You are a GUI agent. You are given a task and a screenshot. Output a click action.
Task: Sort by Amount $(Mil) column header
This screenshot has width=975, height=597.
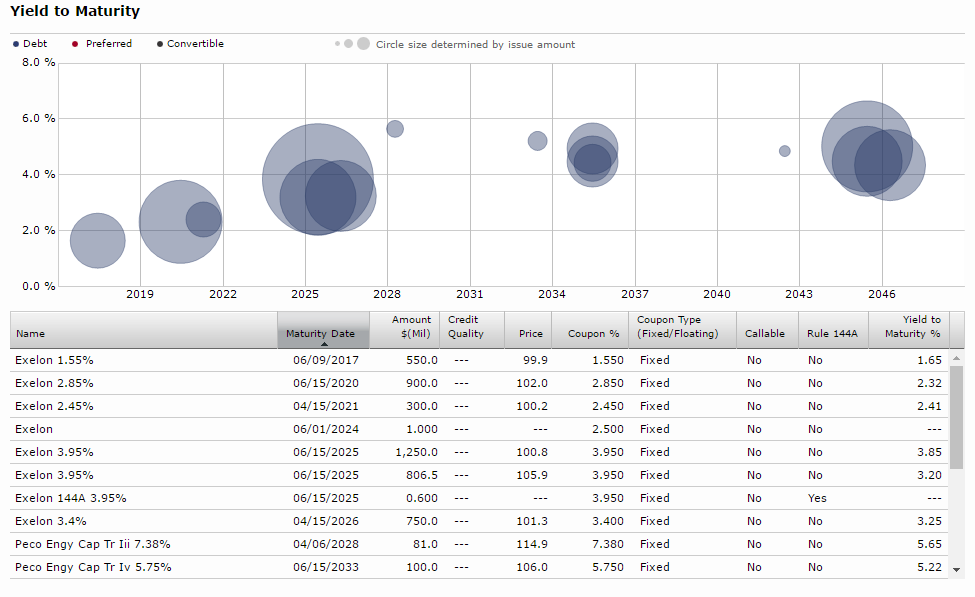(405, 330)
